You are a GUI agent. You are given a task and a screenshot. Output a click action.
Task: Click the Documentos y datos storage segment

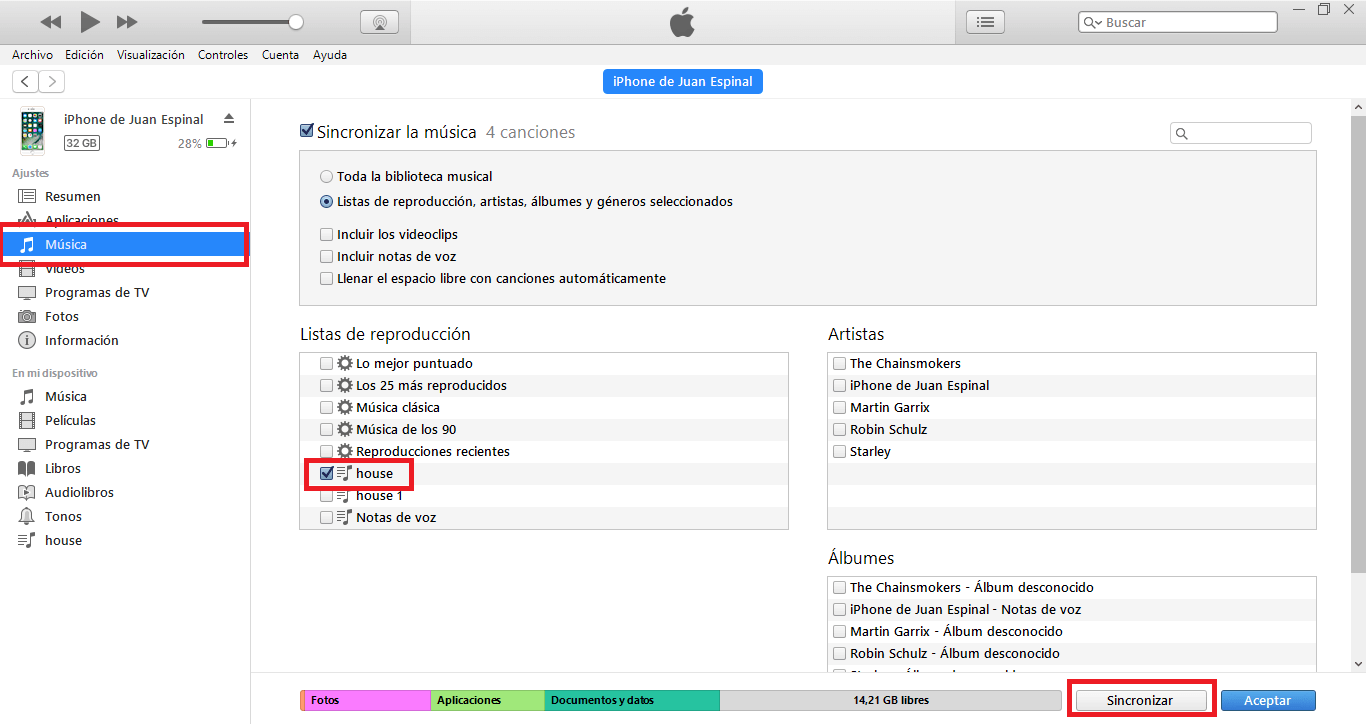632,700
